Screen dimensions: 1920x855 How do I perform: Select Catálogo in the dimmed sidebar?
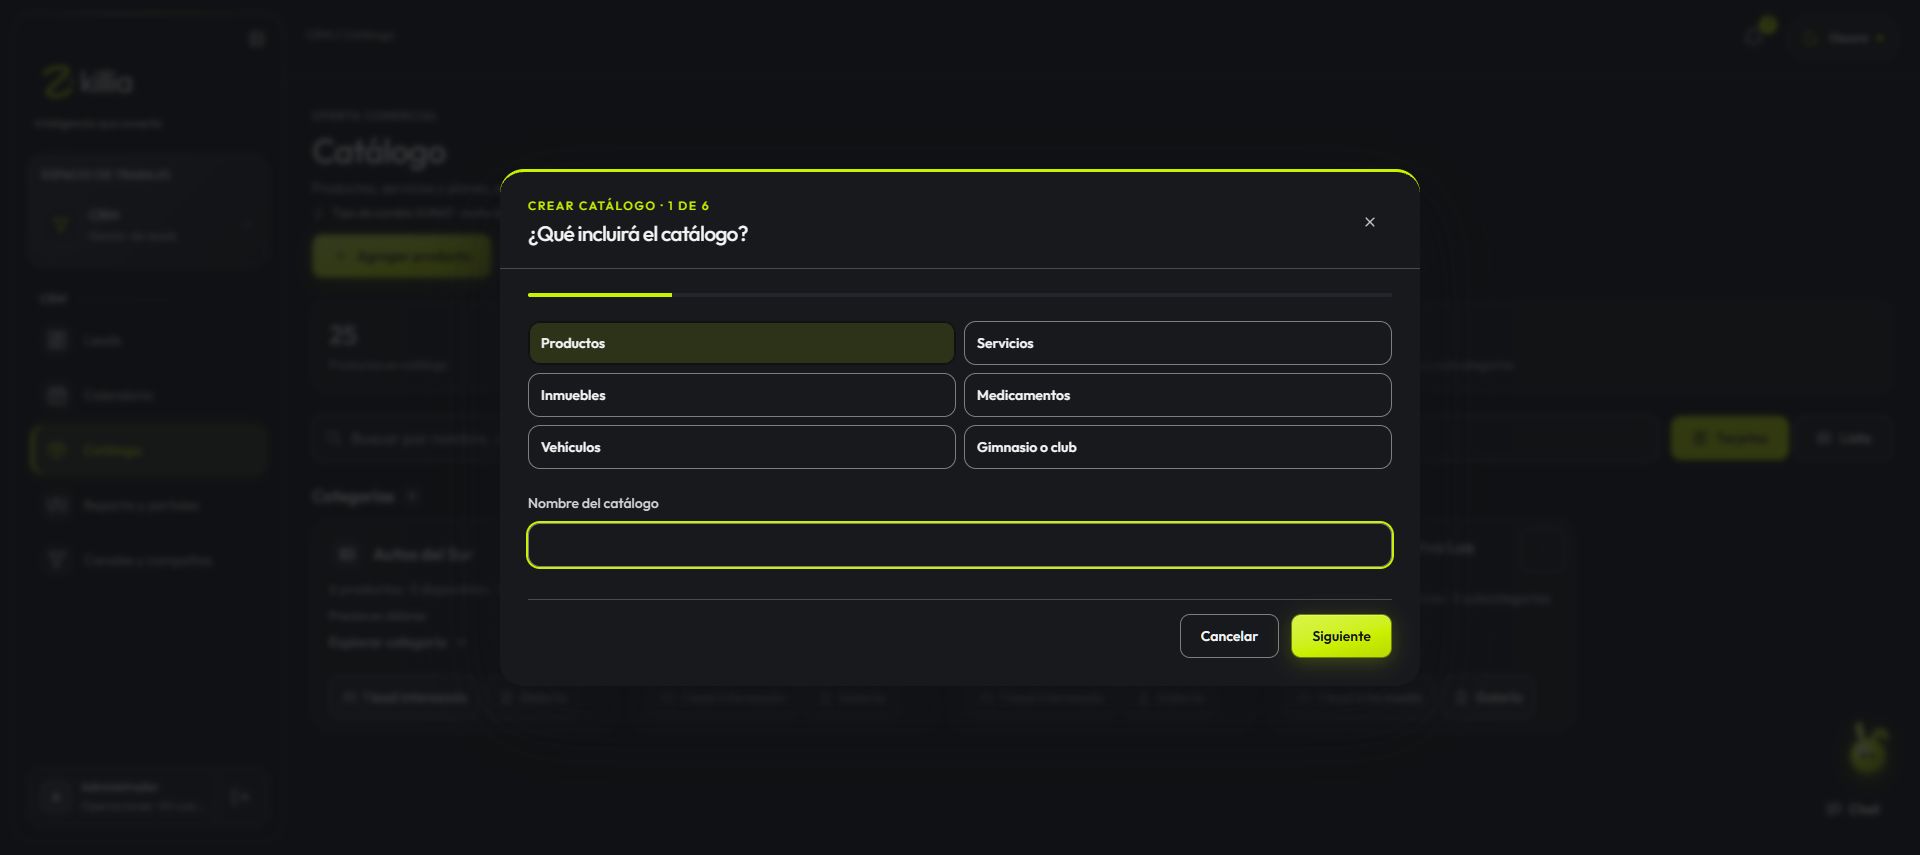coord(148,451)
